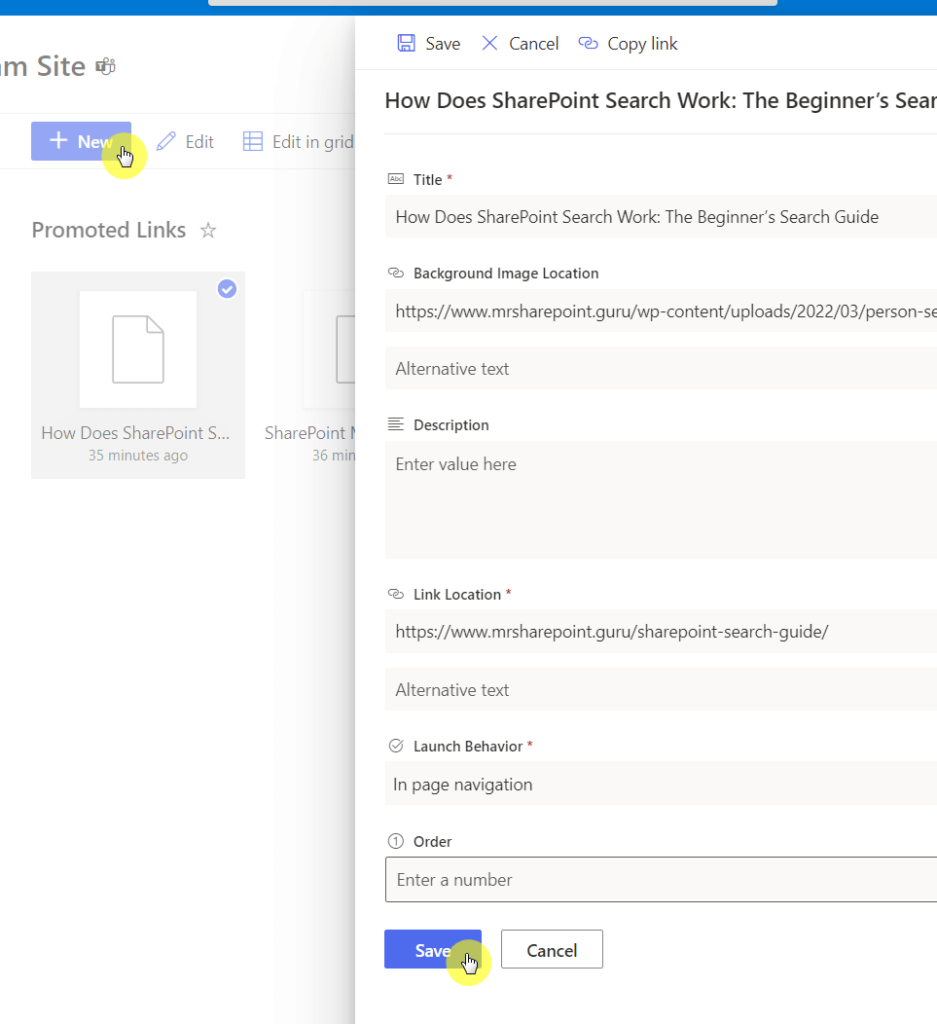This screenshot has height=1024, width=937.
Task: Click the Teams icon beside site name
Action: point(105,67)
